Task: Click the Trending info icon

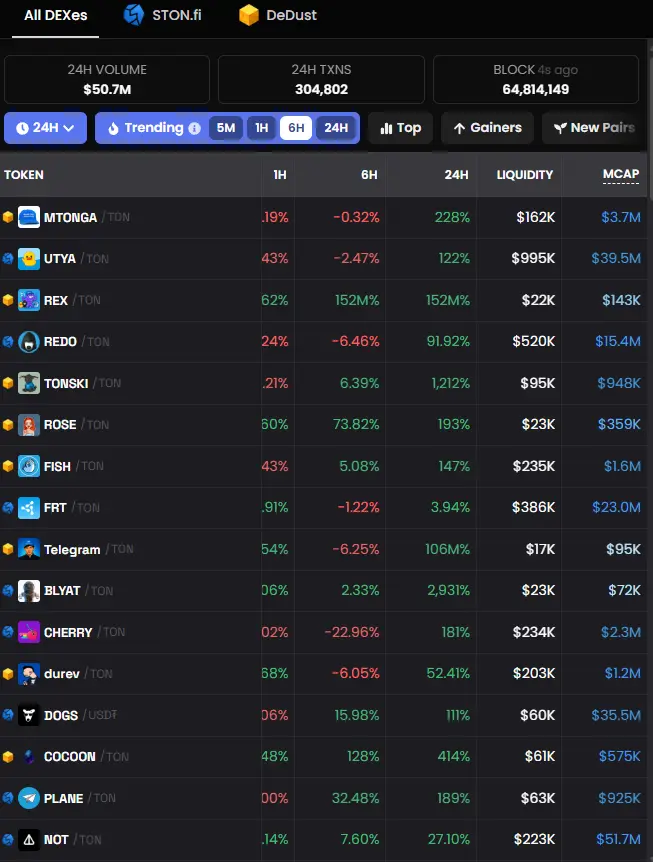Action: coord(195,128)
